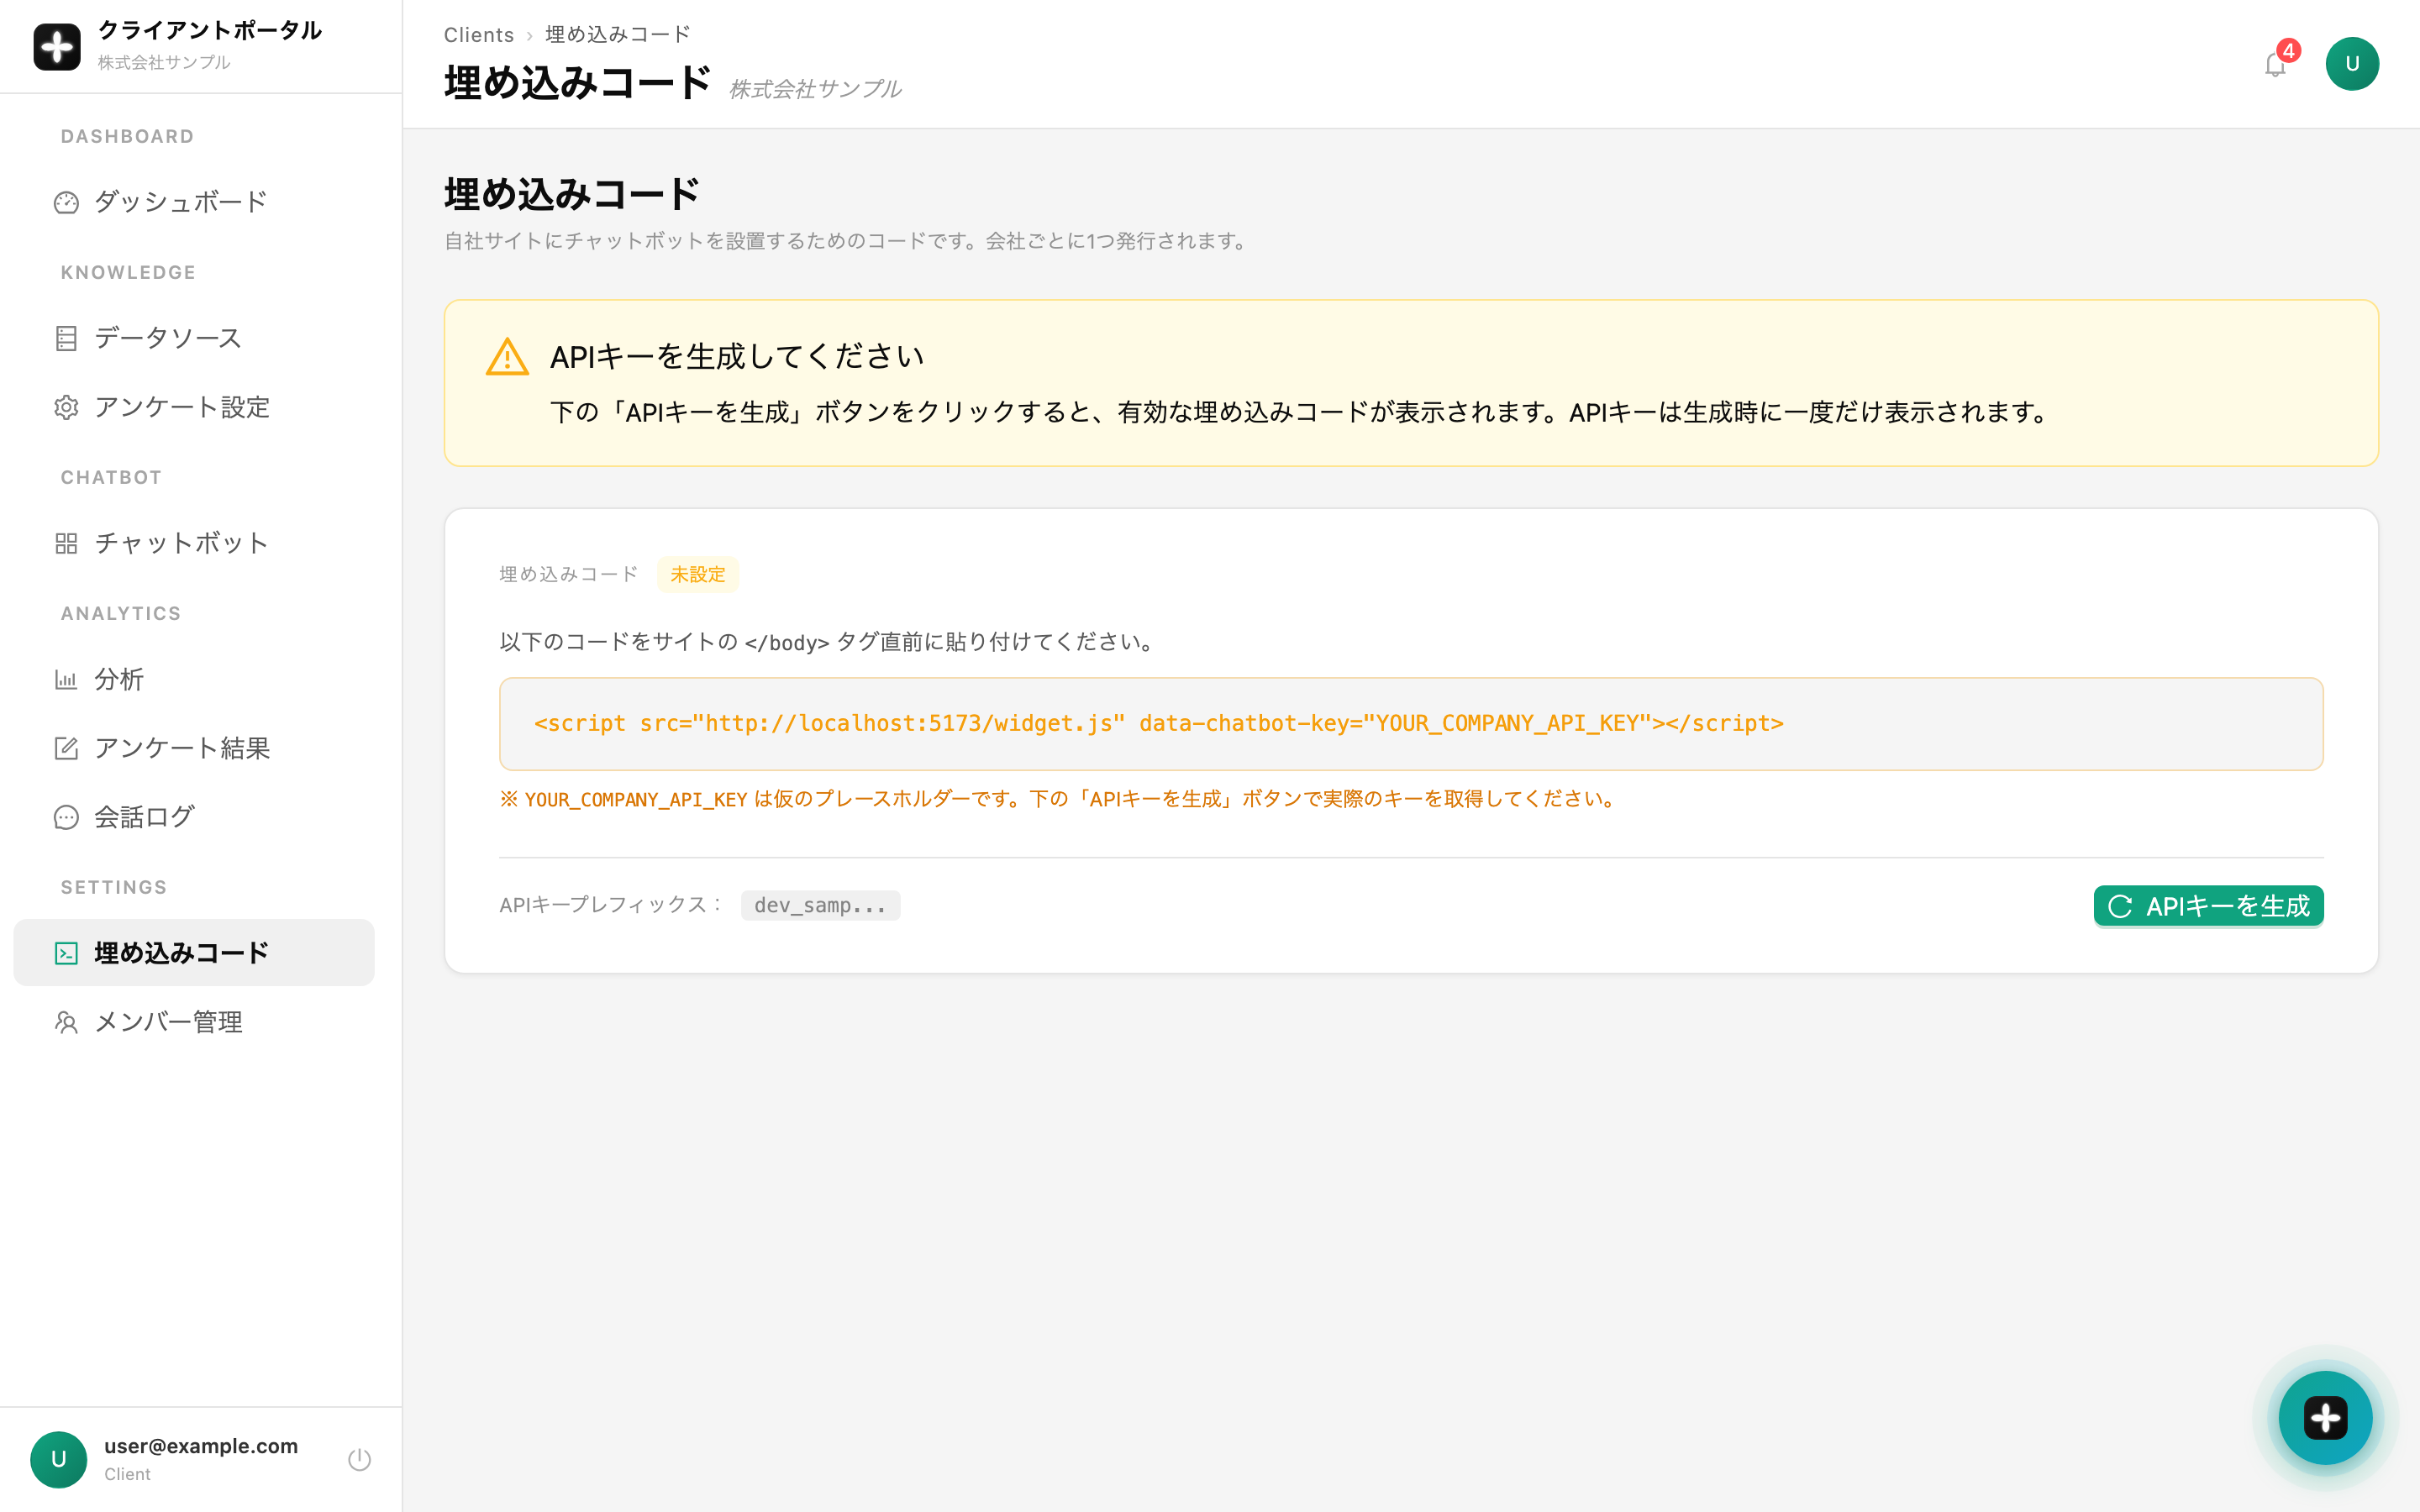
Task: Click the logout power icon
Action: click(x=360, y=1459)
